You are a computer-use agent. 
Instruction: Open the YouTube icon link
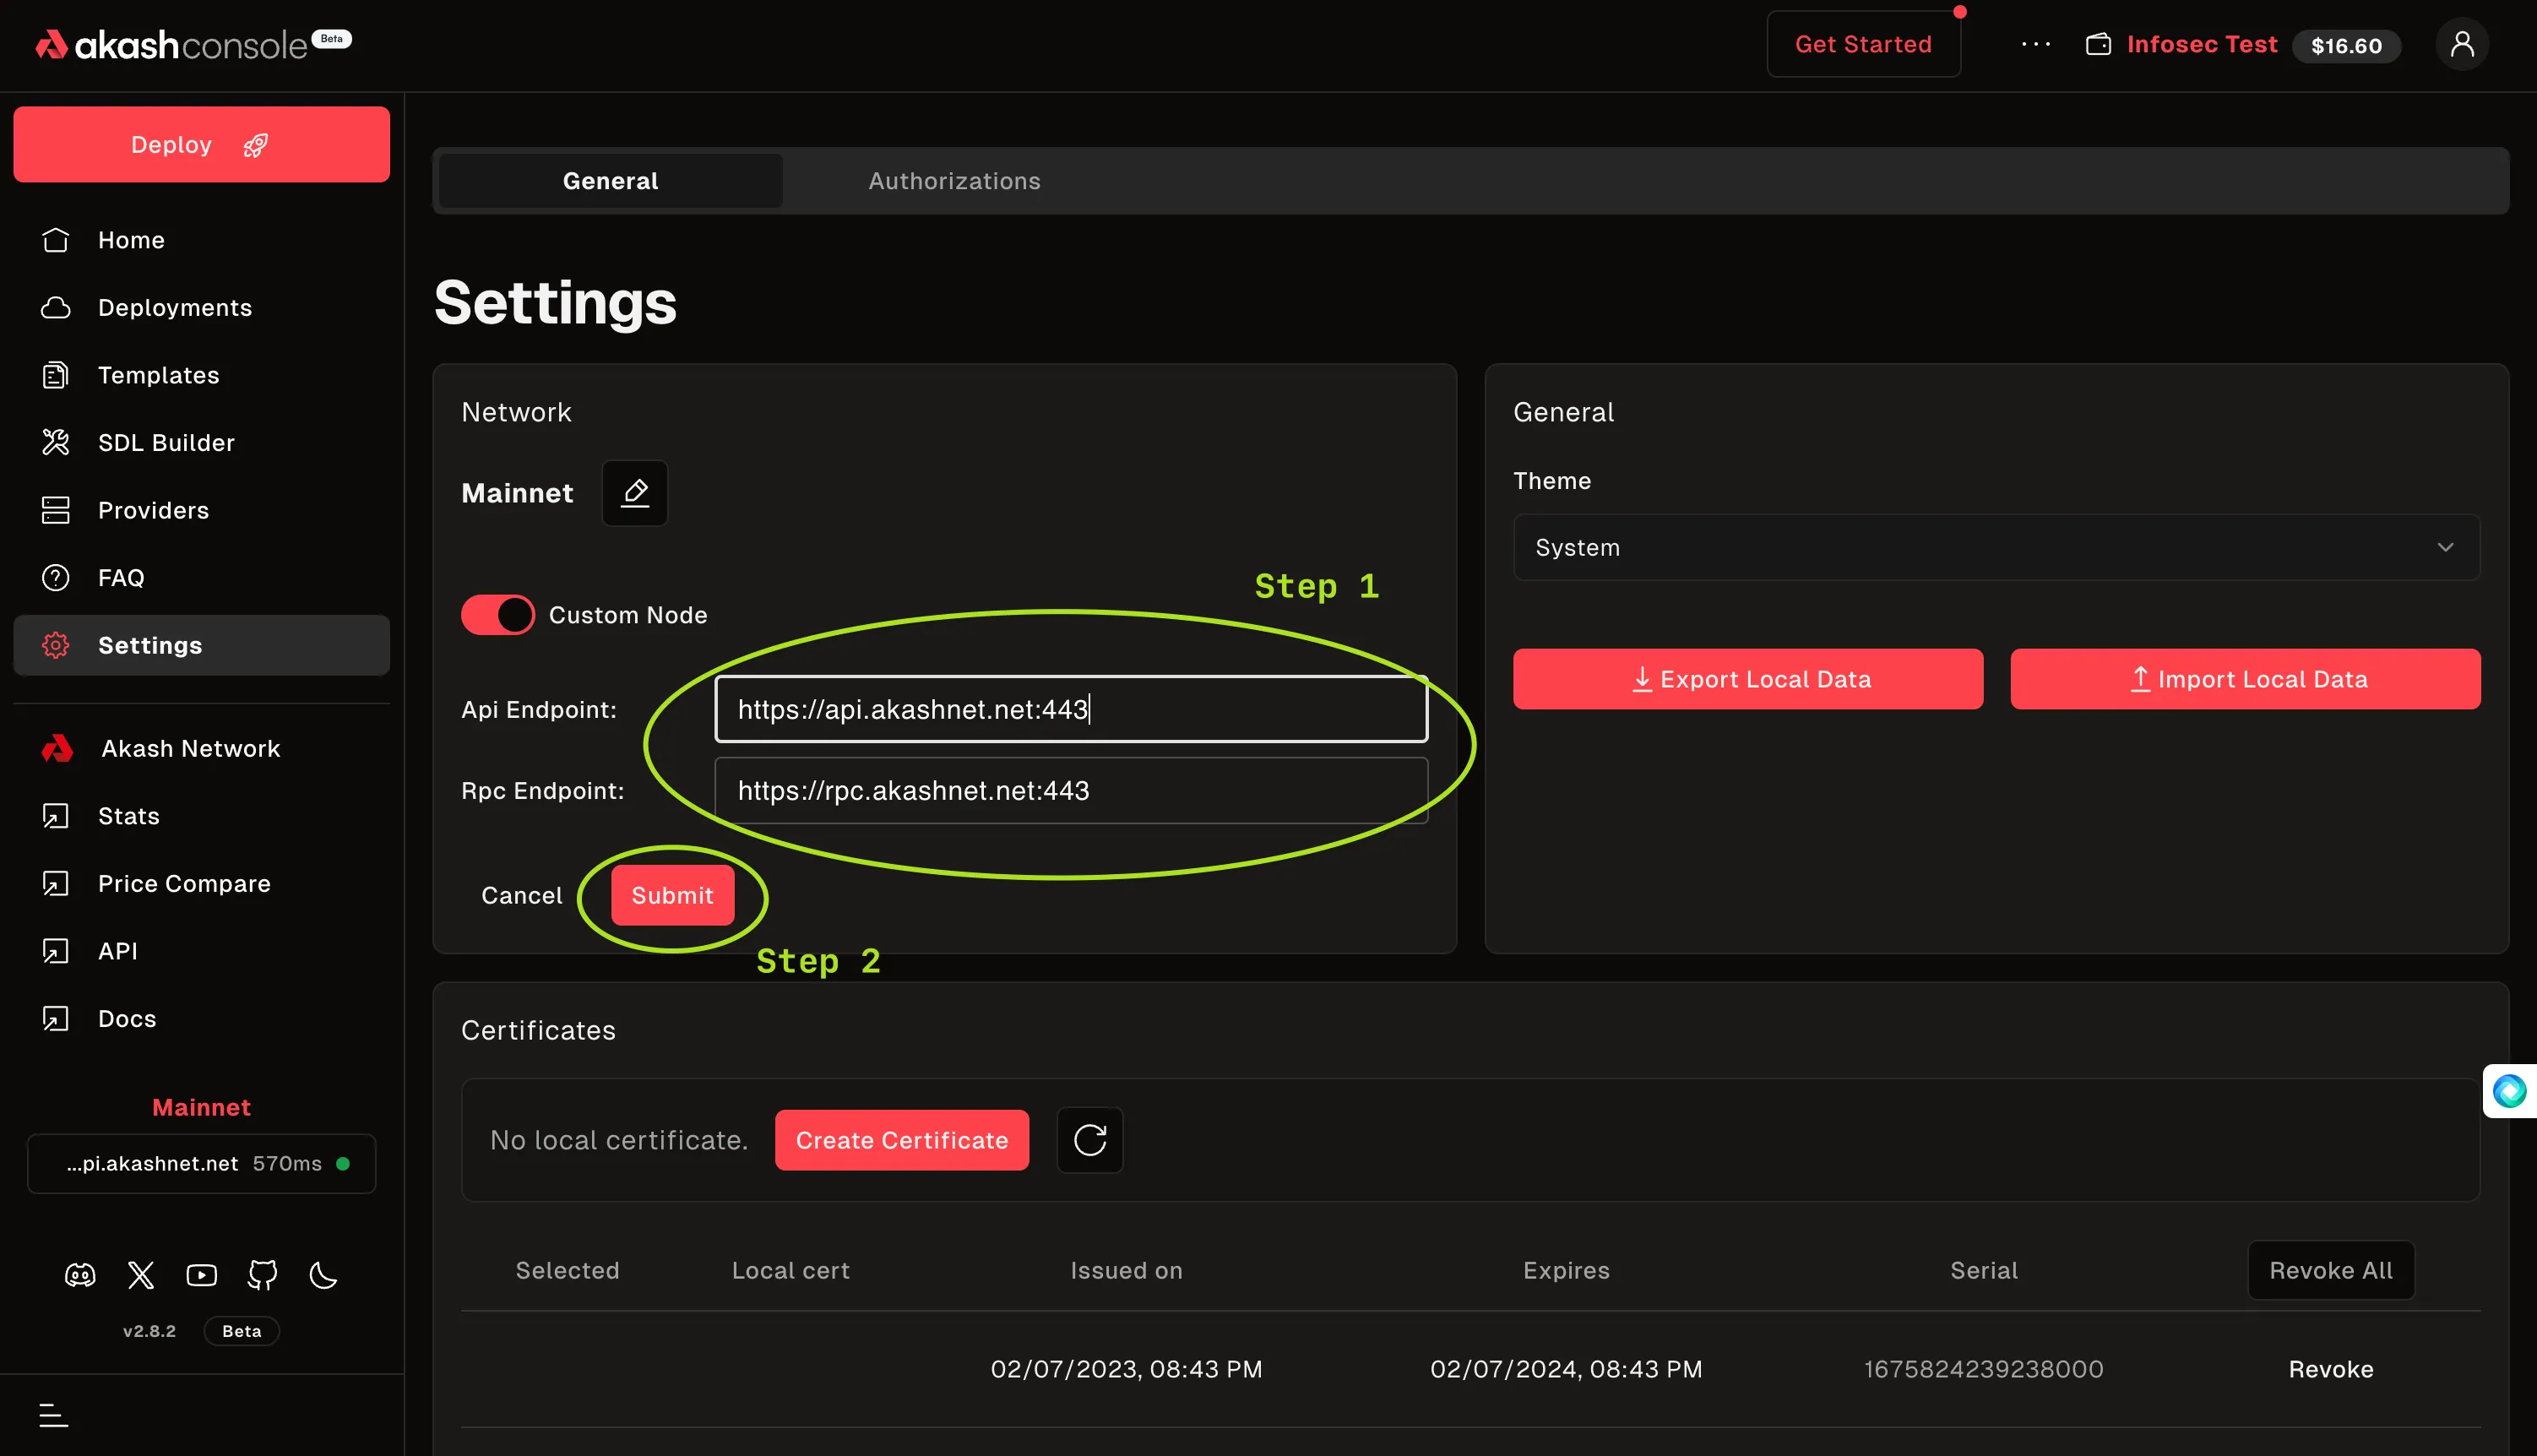click(x=201, y=1275)
